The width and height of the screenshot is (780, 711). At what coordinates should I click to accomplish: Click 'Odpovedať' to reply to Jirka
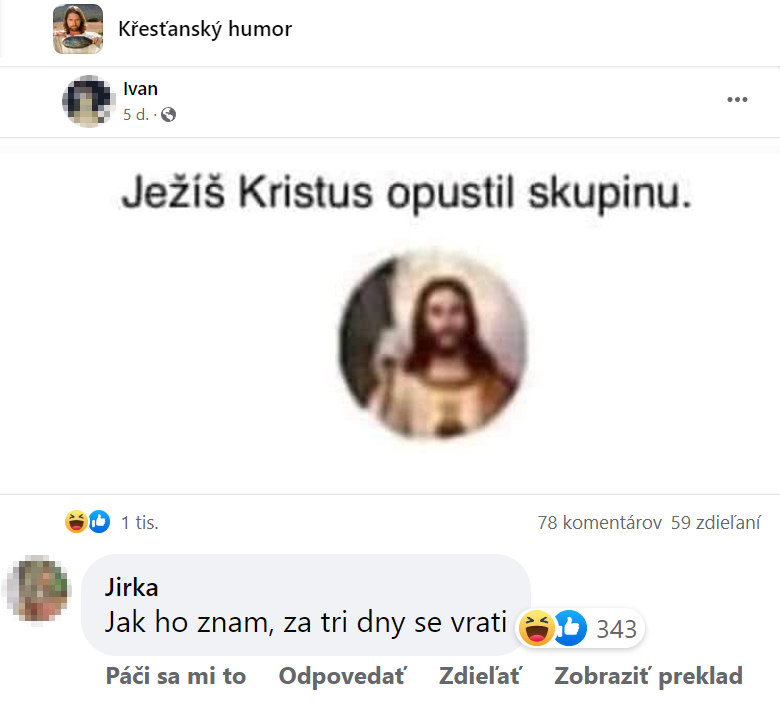(342, 676)
